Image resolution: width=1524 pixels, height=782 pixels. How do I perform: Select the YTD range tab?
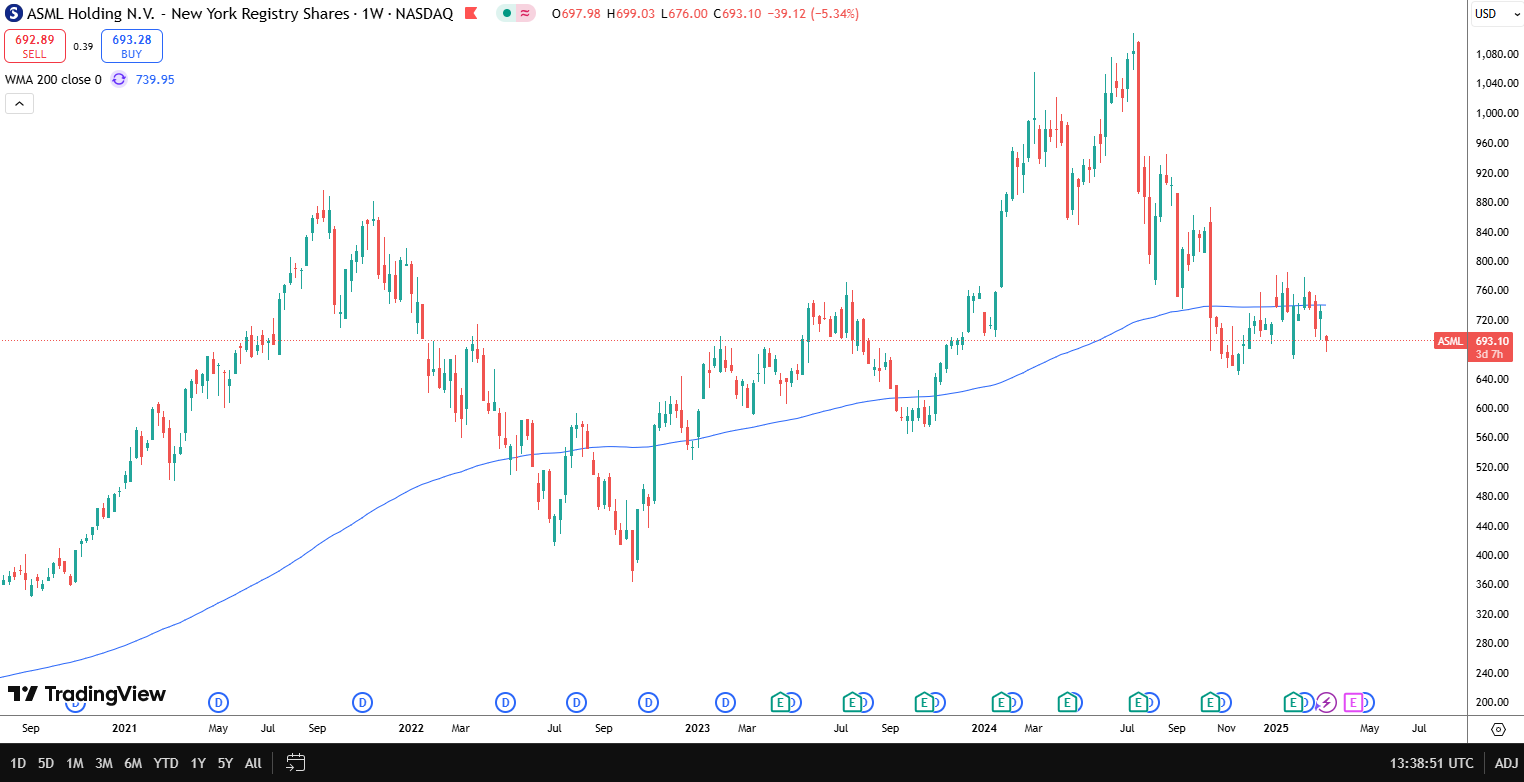pos(165,762)
